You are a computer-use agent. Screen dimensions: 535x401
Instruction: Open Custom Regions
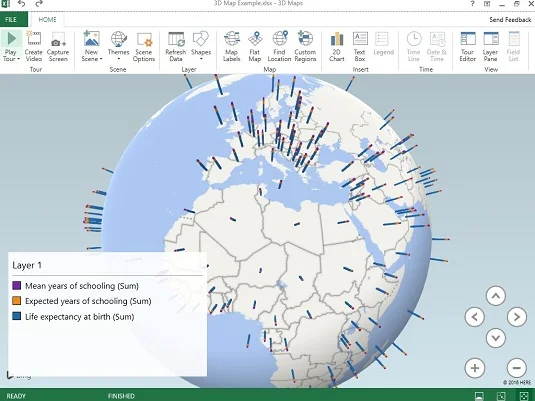(305, 47)
